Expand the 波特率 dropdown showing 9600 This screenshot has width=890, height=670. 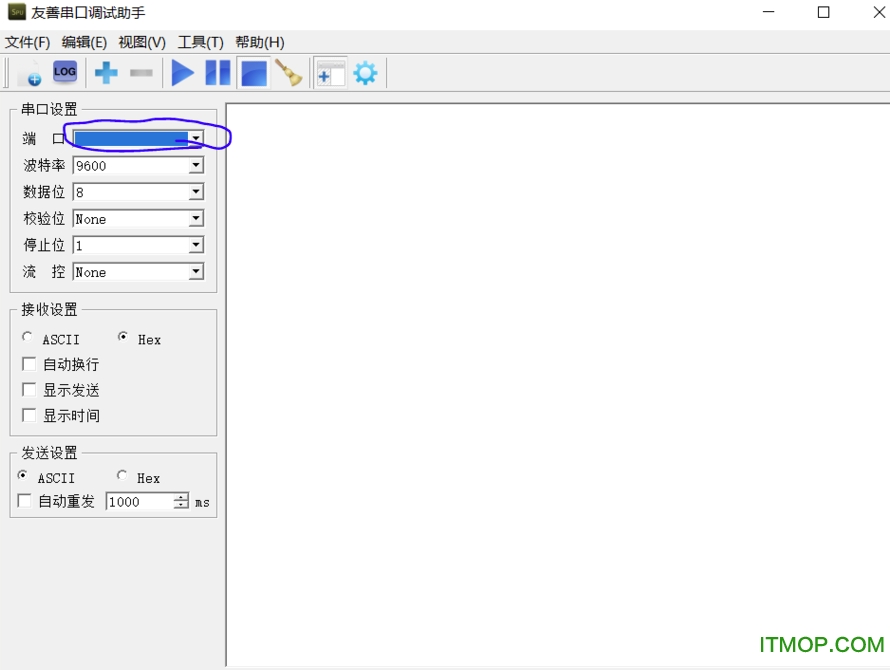coord(196,166)
